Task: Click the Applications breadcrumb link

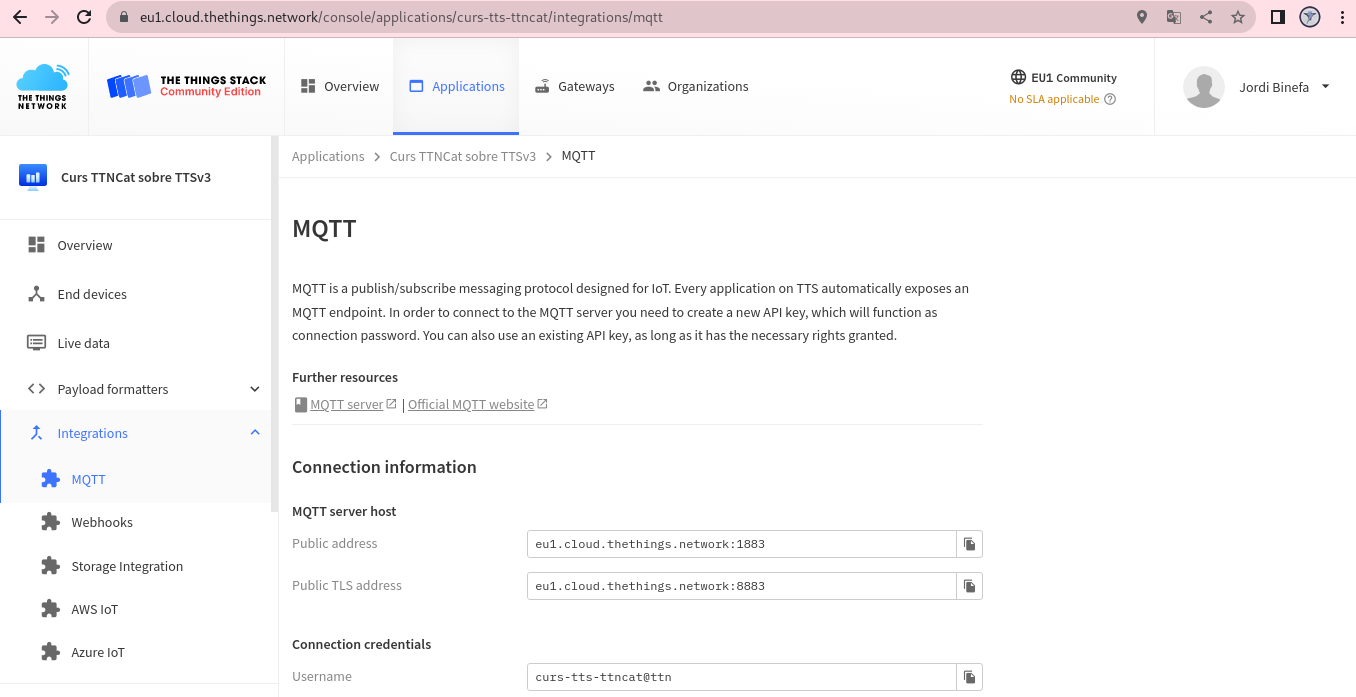Action: point(328,156)
